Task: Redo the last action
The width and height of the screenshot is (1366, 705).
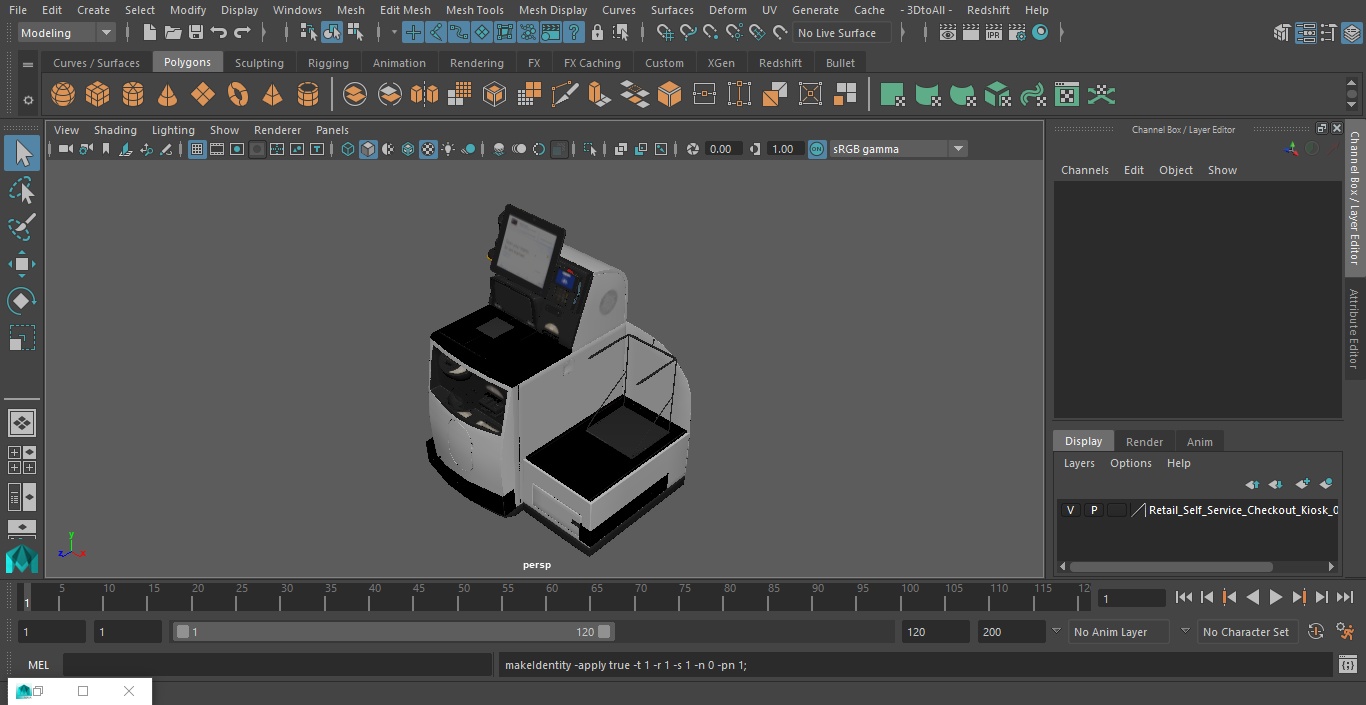Action: click(242, 33)
